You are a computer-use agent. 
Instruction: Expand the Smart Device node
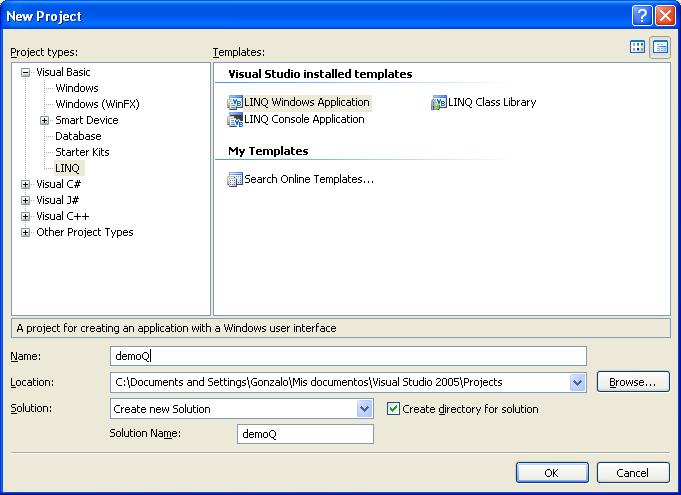[44, 120]
